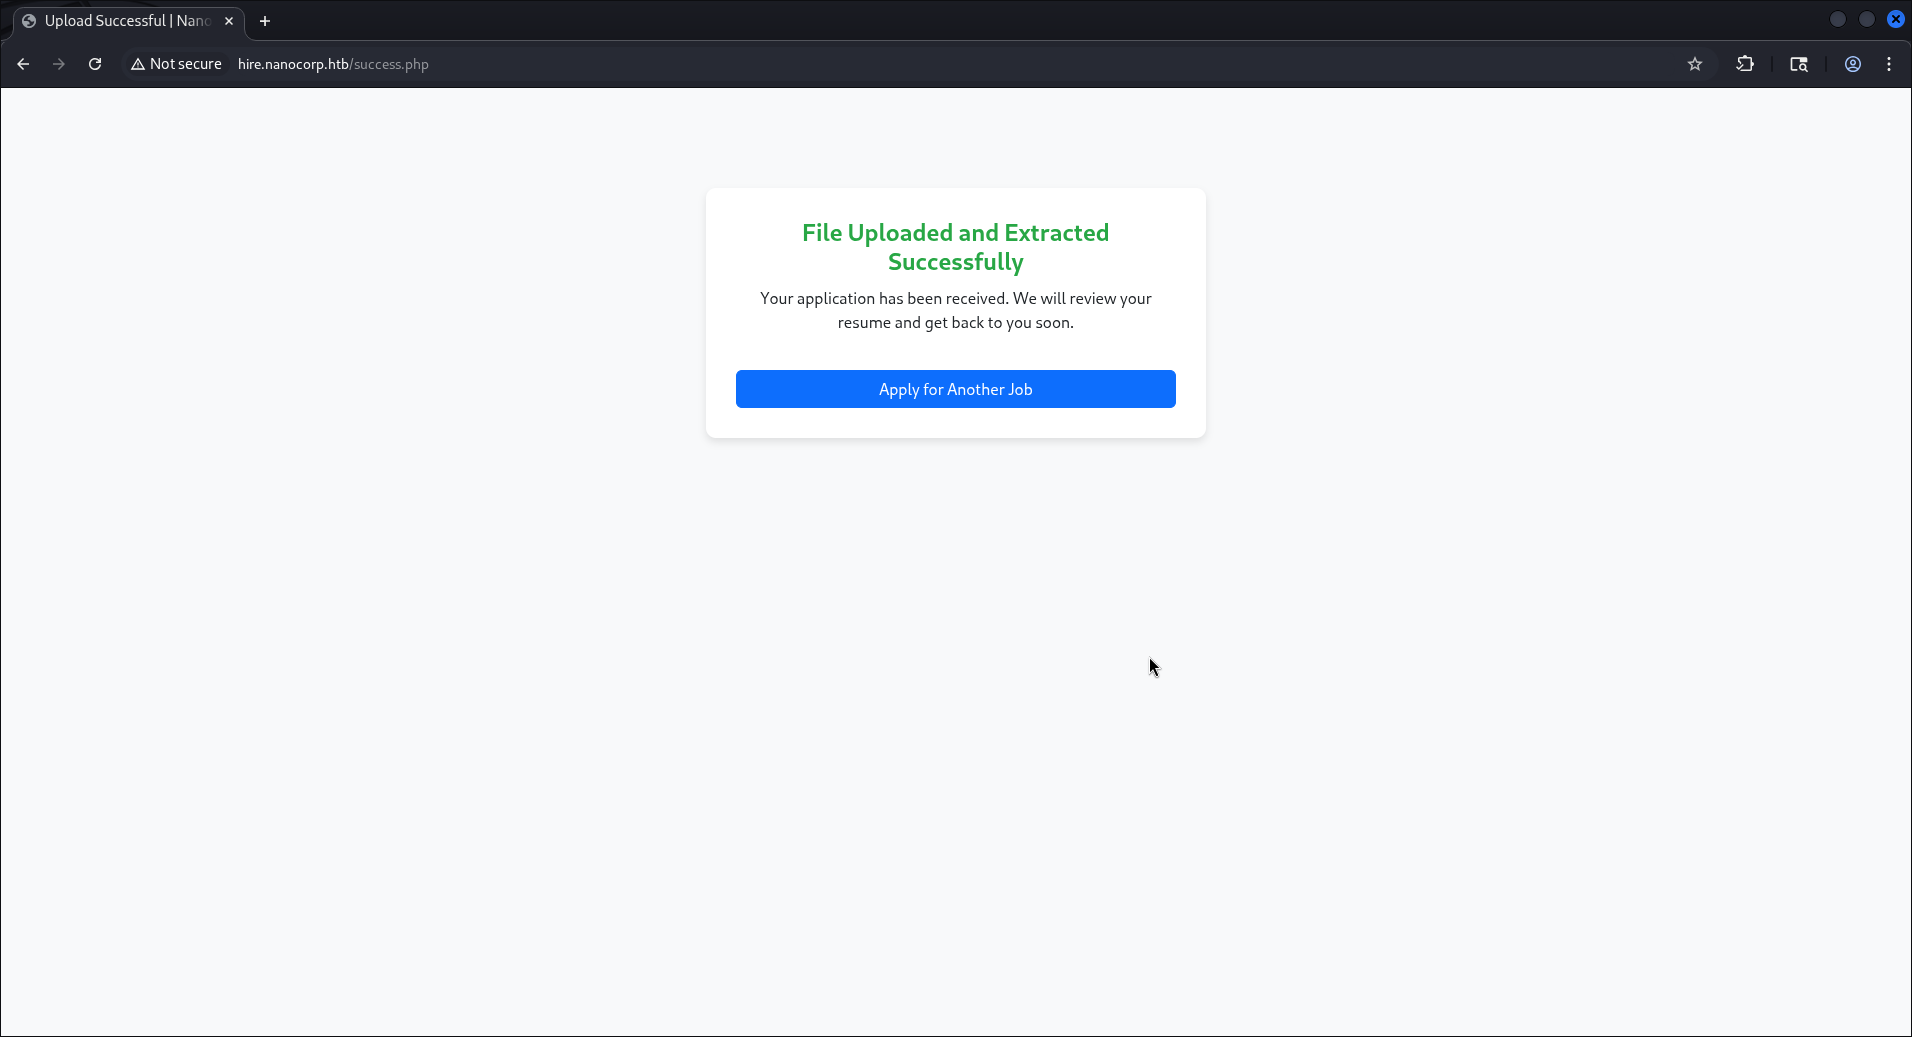Image resolution: width=1912 pixels, height=1037 pixels.
Task: Navigate back to the previous page
Action: click(x=23, y=64)
